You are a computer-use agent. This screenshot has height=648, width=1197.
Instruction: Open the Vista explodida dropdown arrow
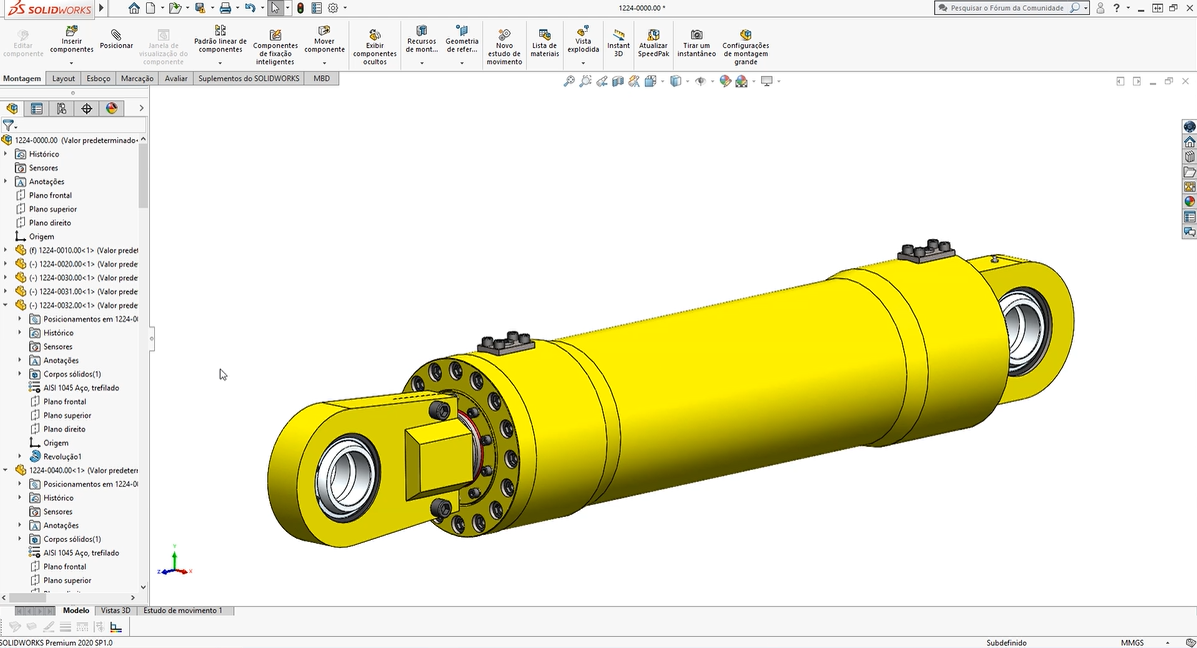(x=583, y=63)
